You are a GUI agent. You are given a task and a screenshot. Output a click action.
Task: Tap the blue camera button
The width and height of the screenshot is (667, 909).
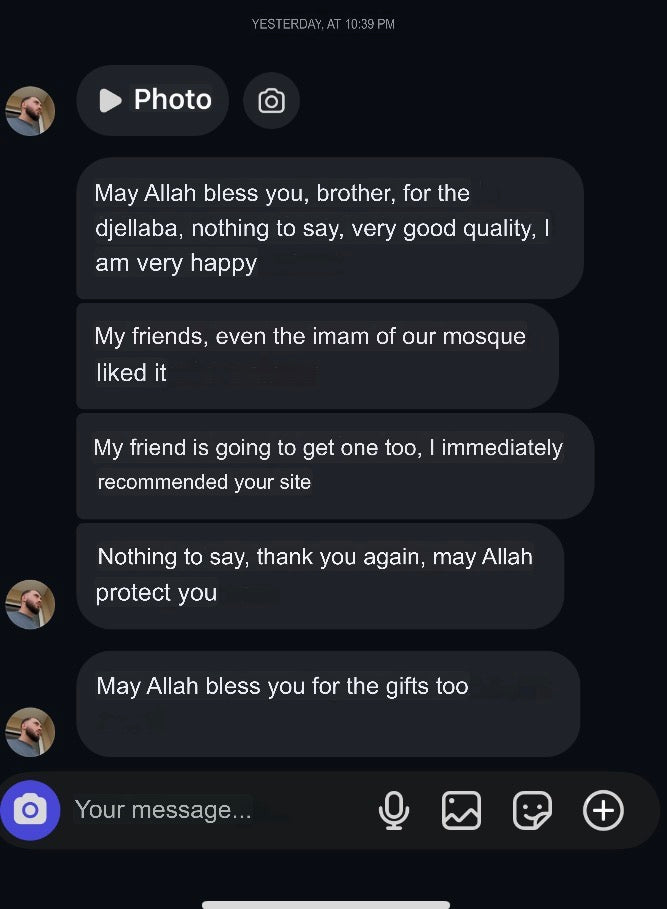click(x=30, y=809)
